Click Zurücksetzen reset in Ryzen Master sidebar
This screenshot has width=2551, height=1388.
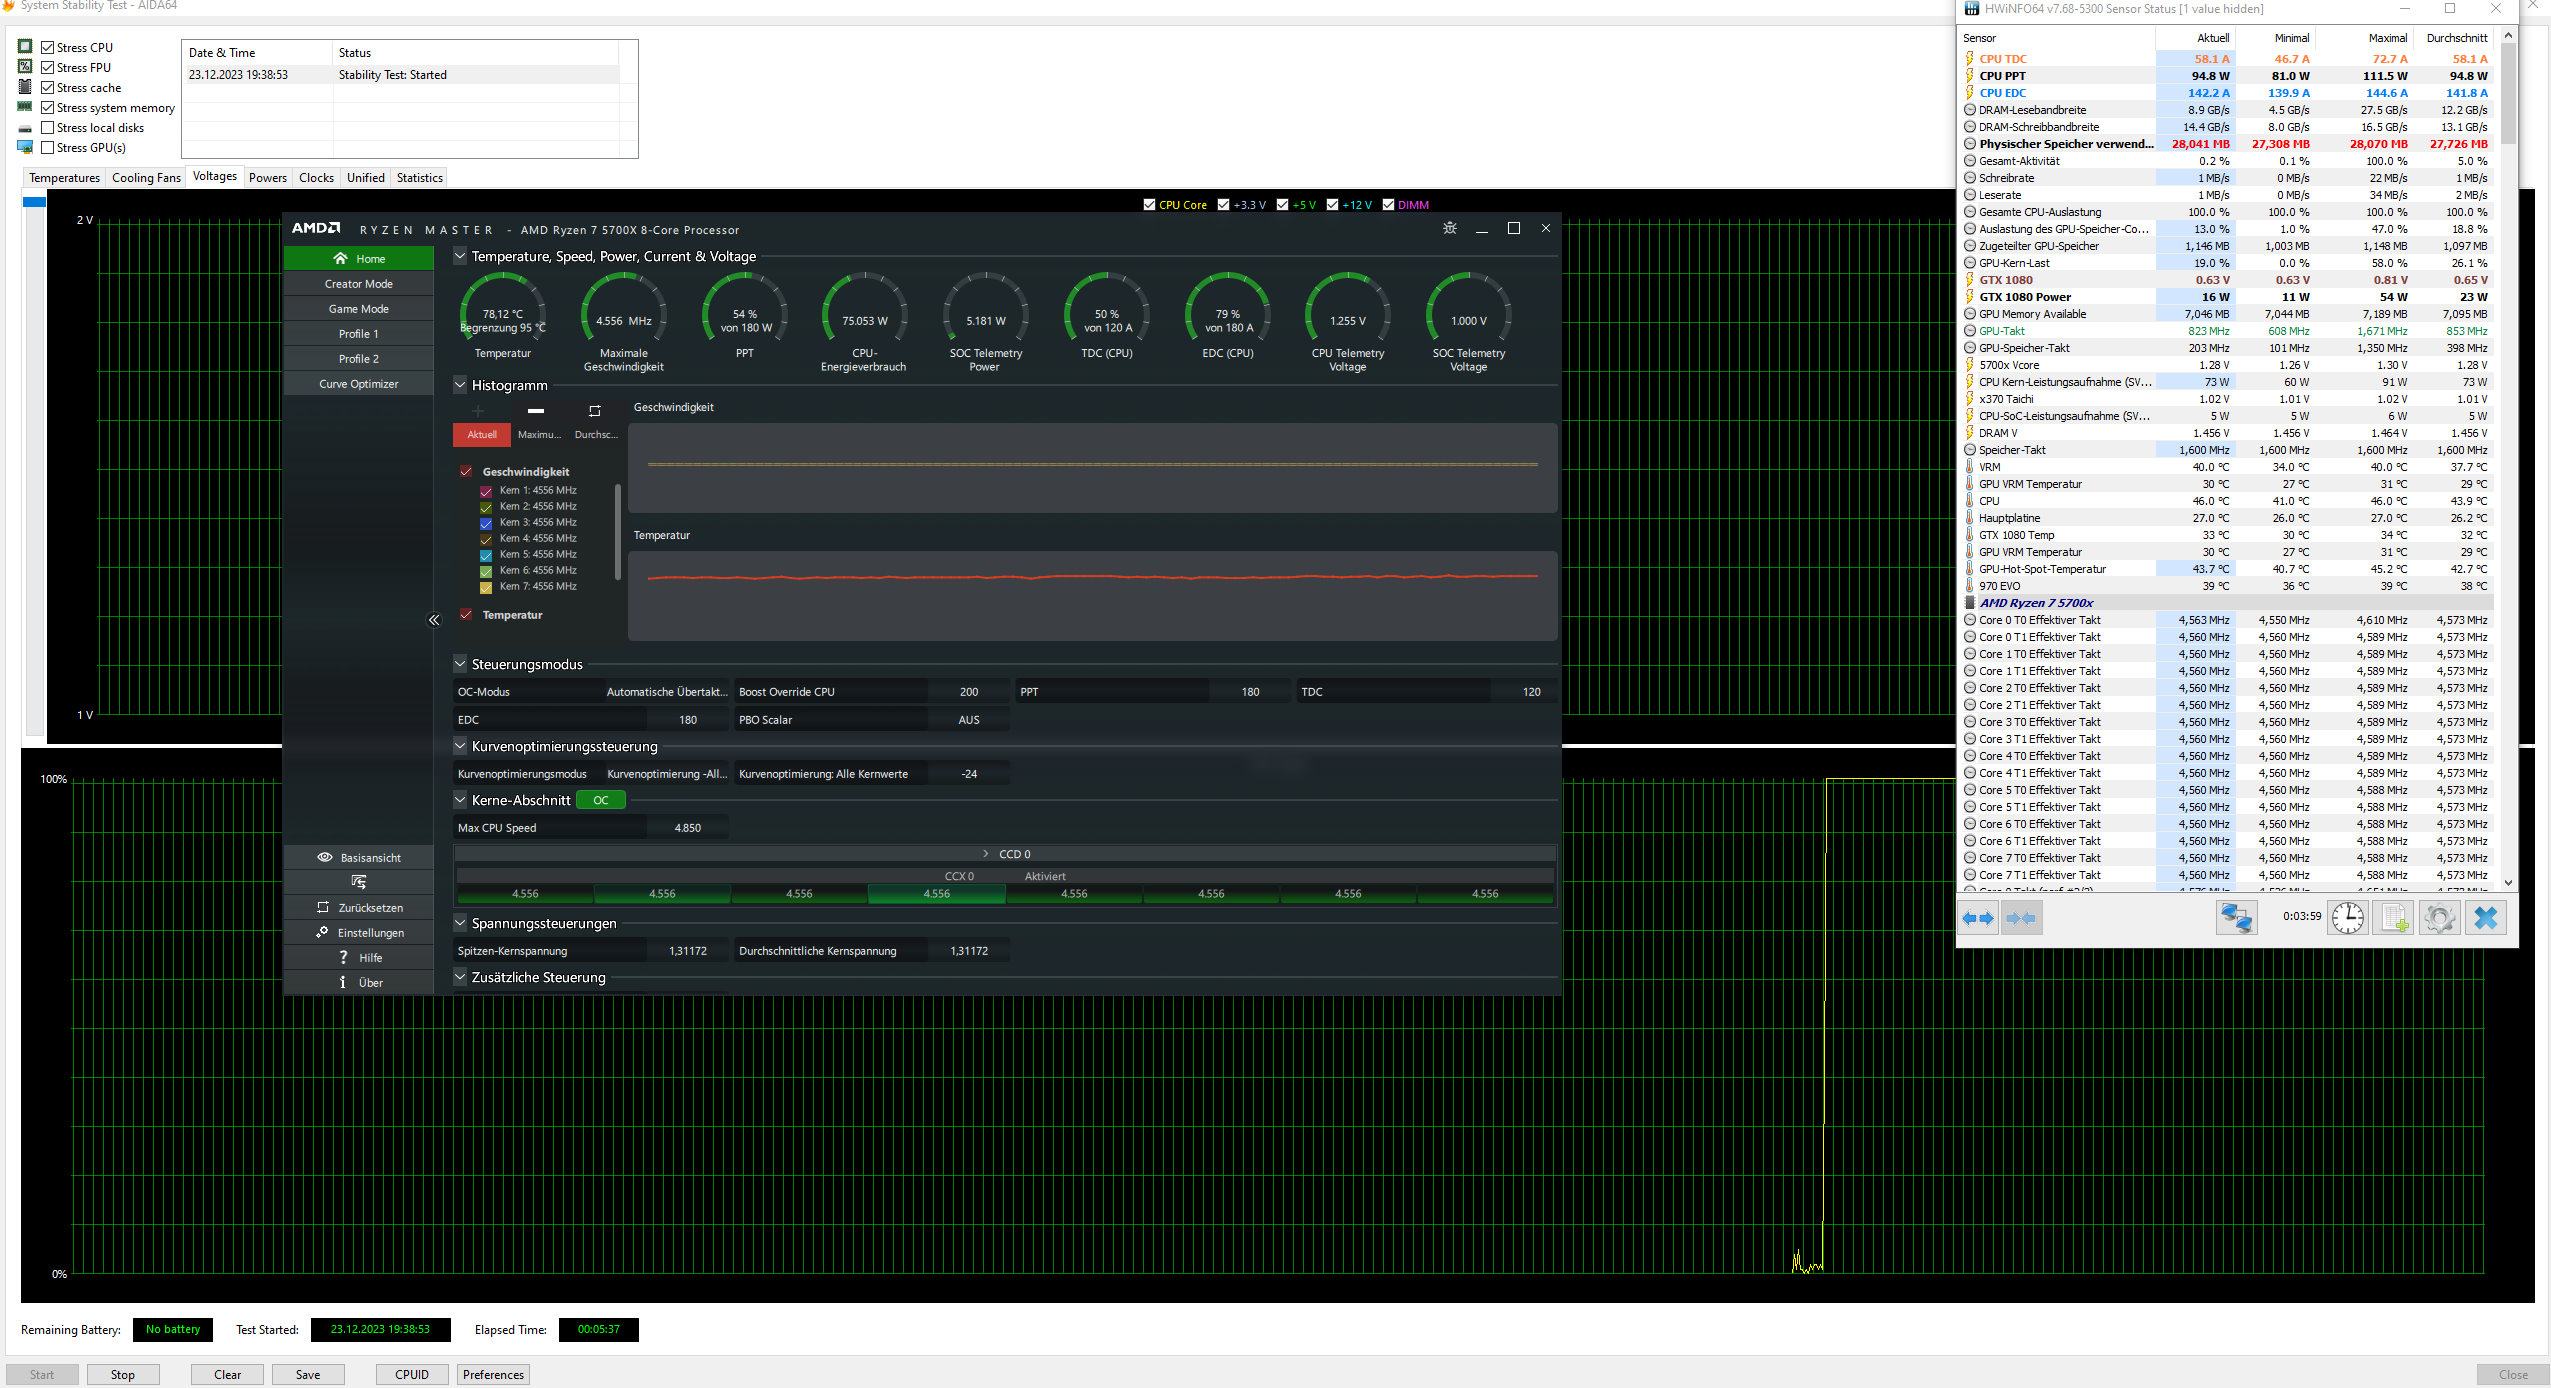click(x=359, y=907)
